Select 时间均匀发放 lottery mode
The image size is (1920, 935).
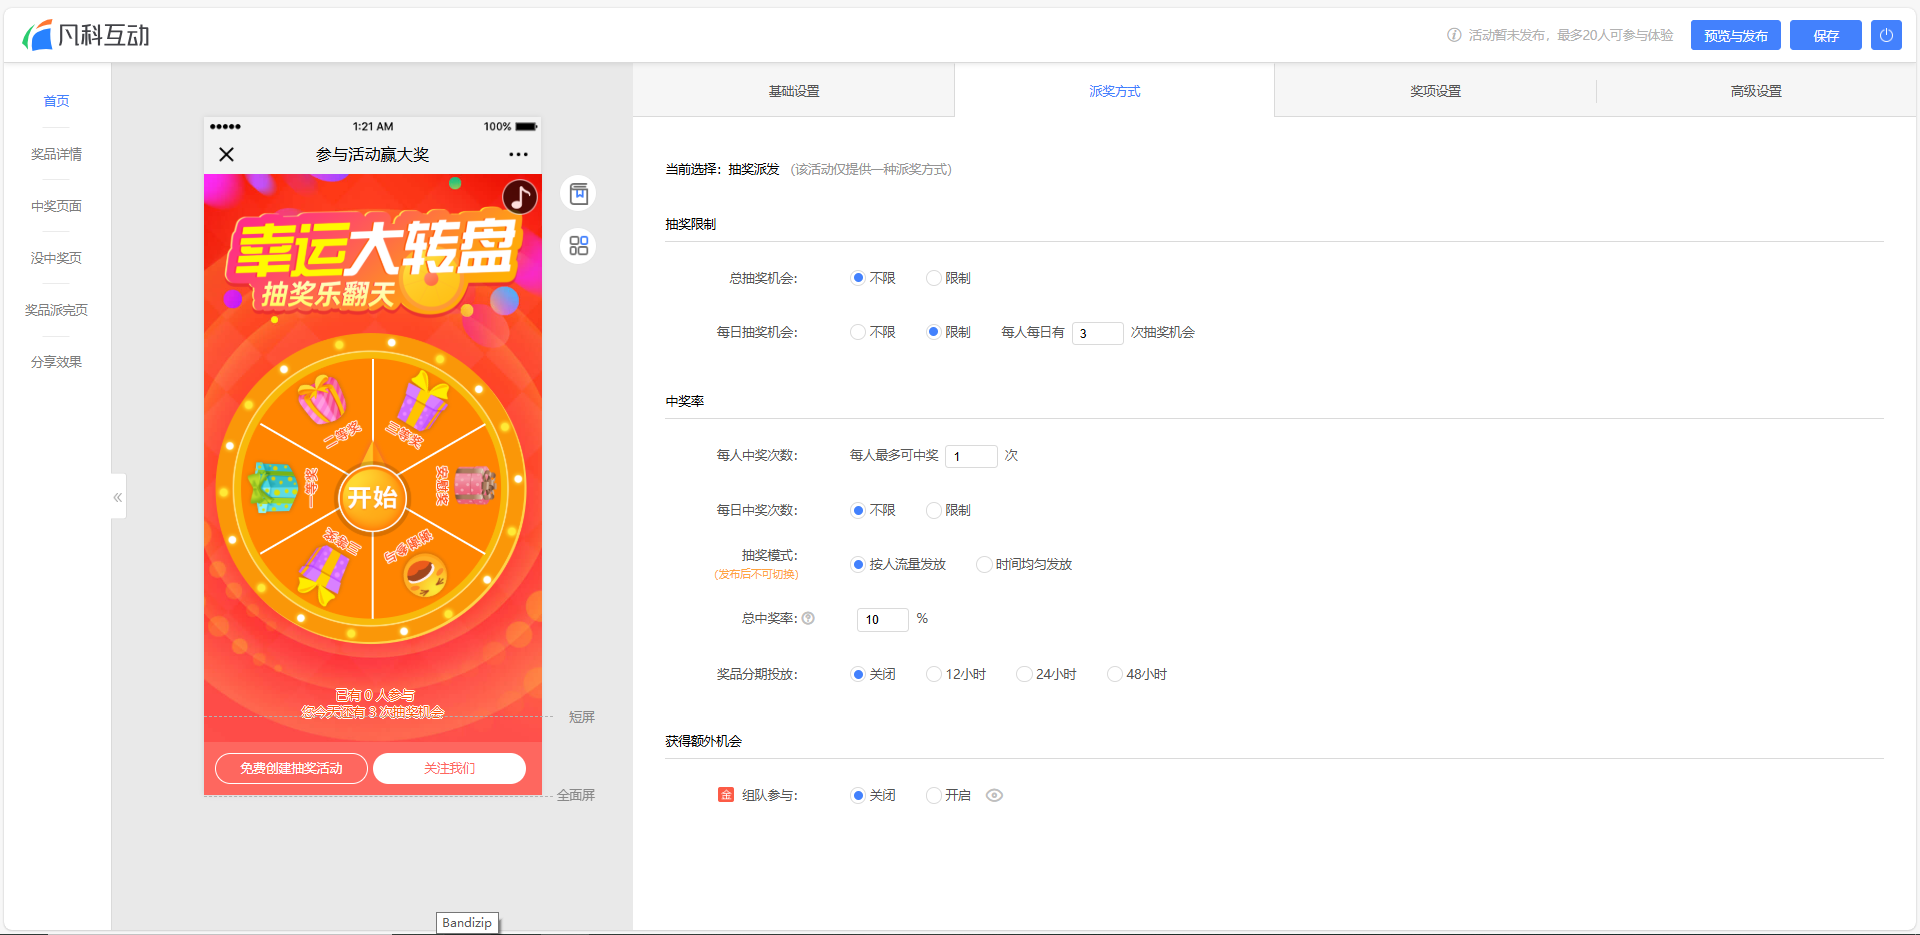tap(984, 565)
